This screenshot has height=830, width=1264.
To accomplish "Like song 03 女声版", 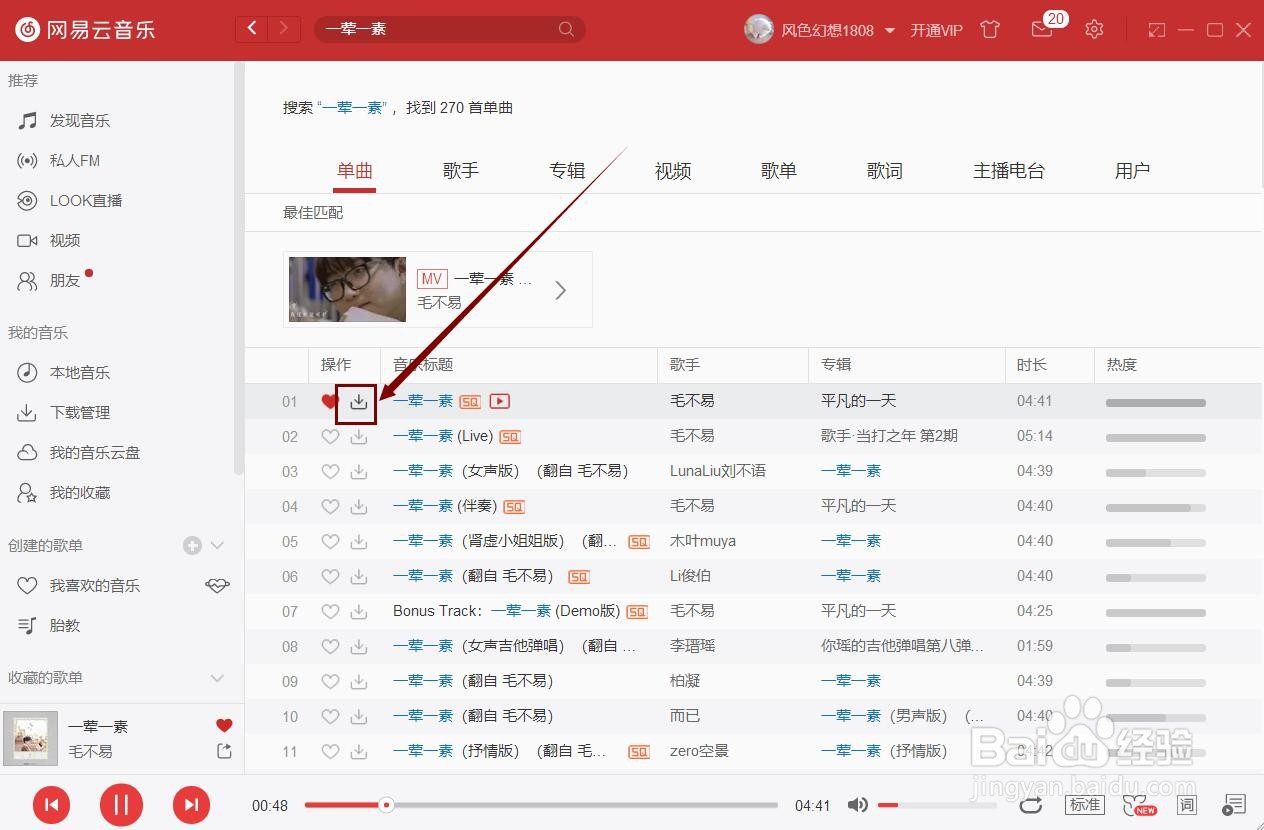I will 330,472.
